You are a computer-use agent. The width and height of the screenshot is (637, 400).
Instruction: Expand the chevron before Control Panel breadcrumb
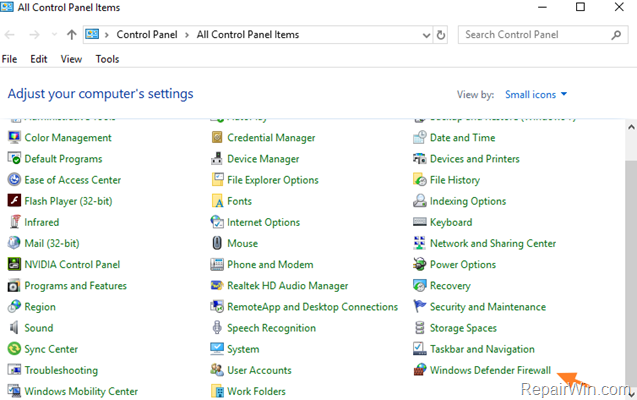pyautogui.click(x=106, y=35)
